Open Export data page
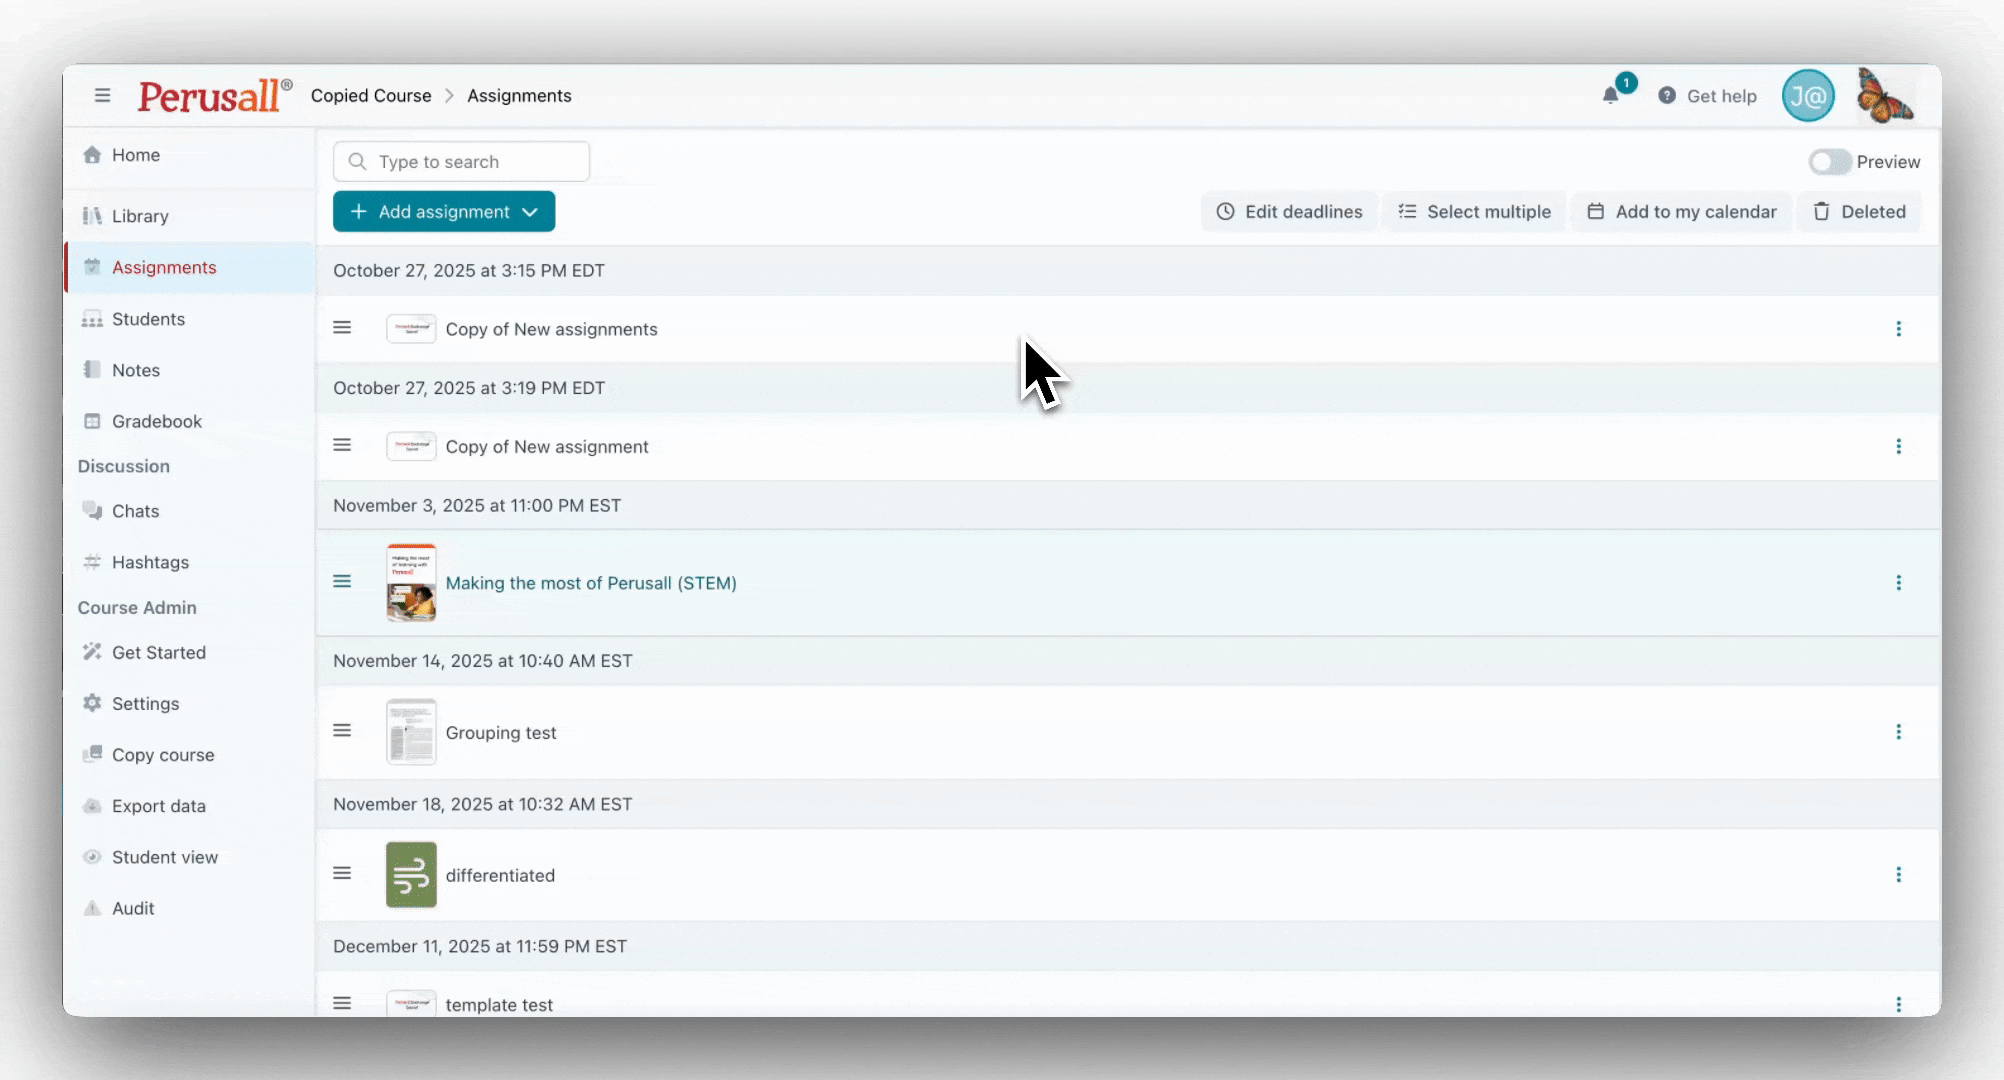 (x=159, y=806)
